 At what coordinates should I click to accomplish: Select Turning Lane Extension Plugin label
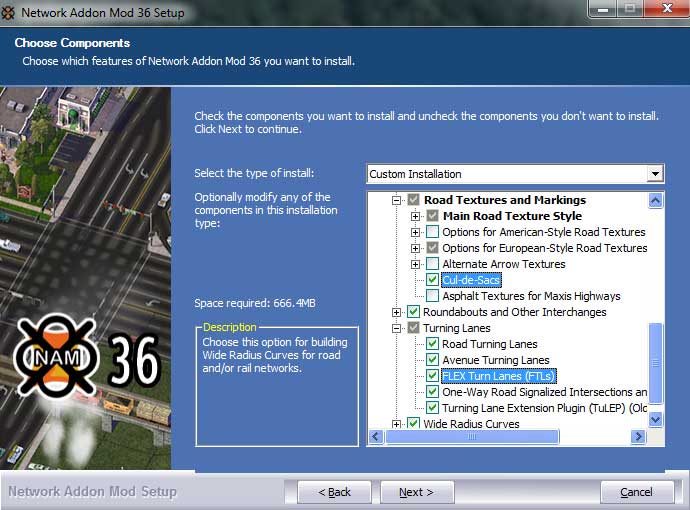pos(544,408)
